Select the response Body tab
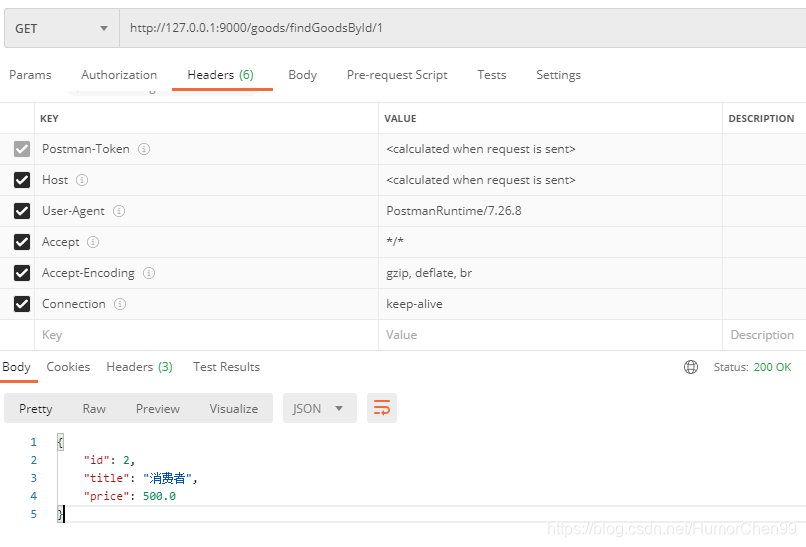 point(16,367)
